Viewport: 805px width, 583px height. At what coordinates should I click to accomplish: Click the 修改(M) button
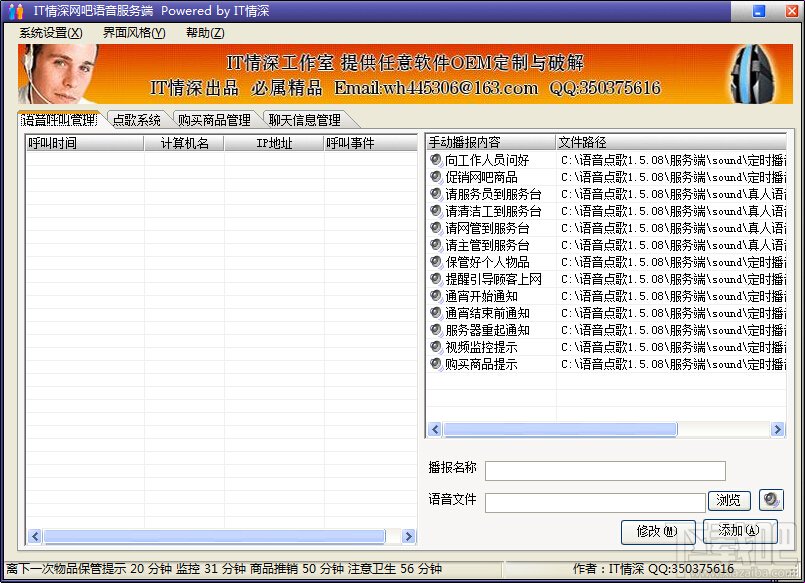[658, 532]
